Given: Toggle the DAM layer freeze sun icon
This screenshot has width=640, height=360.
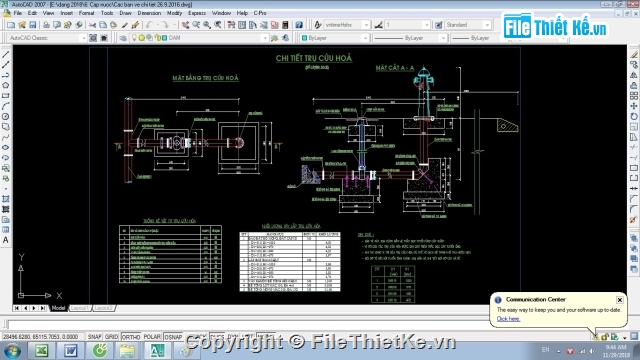Looking at the screenshot, I should 142,38.
